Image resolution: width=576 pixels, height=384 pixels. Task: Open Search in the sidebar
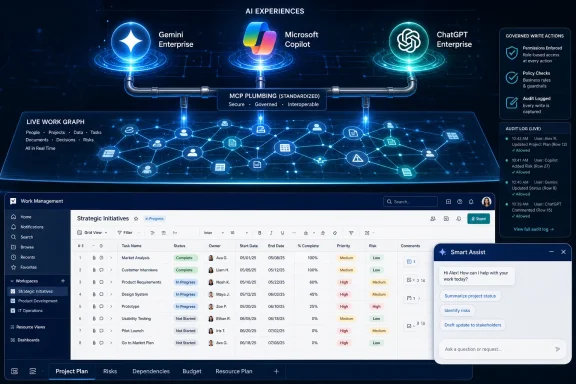tap(22, 237)
